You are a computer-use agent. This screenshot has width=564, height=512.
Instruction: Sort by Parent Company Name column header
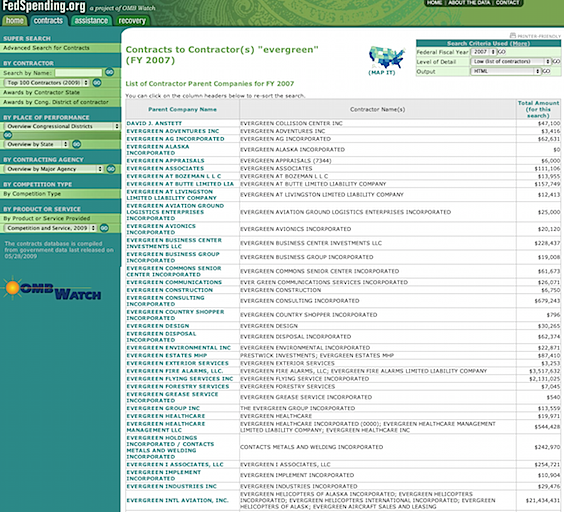tap(182, 109)
